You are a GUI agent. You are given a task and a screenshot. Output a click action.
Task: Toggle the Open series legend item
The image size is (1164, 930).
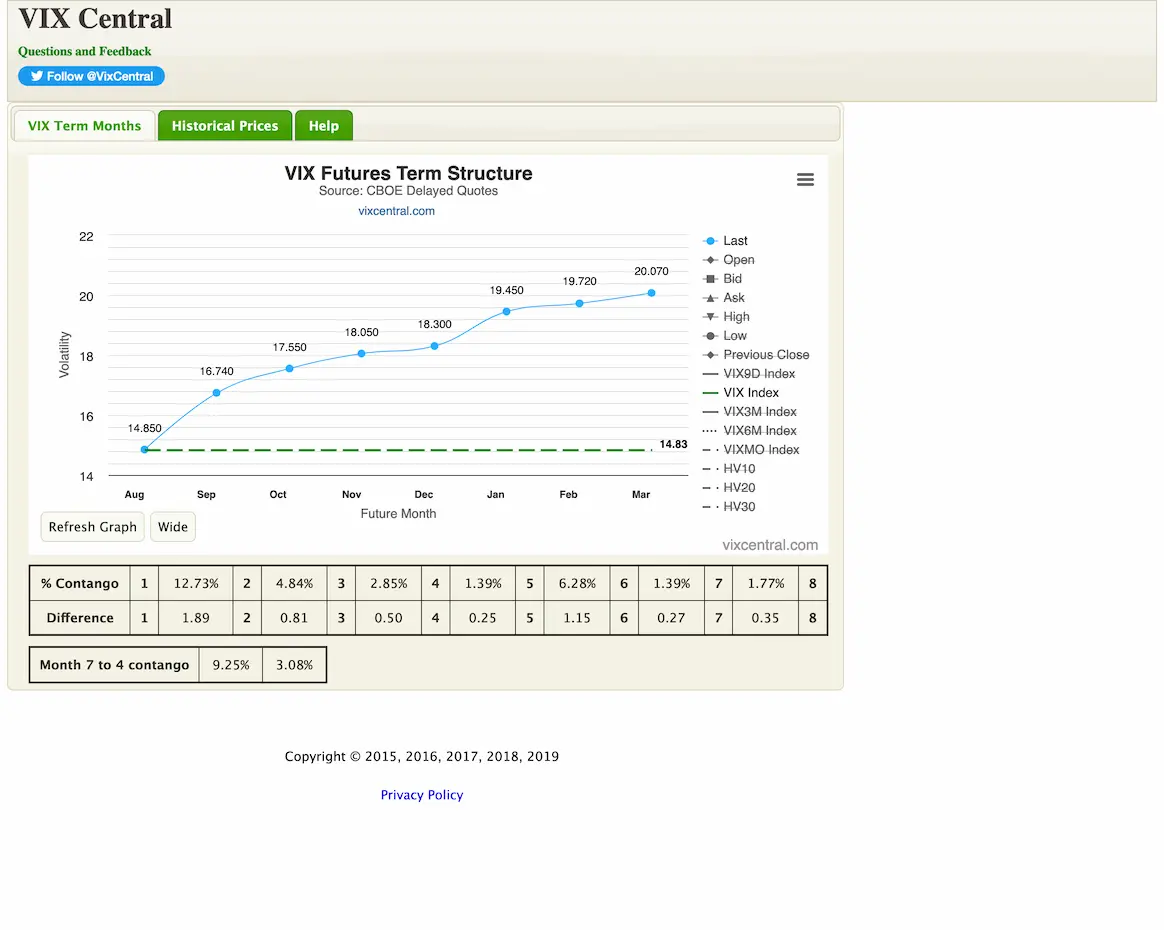point(738,260)
